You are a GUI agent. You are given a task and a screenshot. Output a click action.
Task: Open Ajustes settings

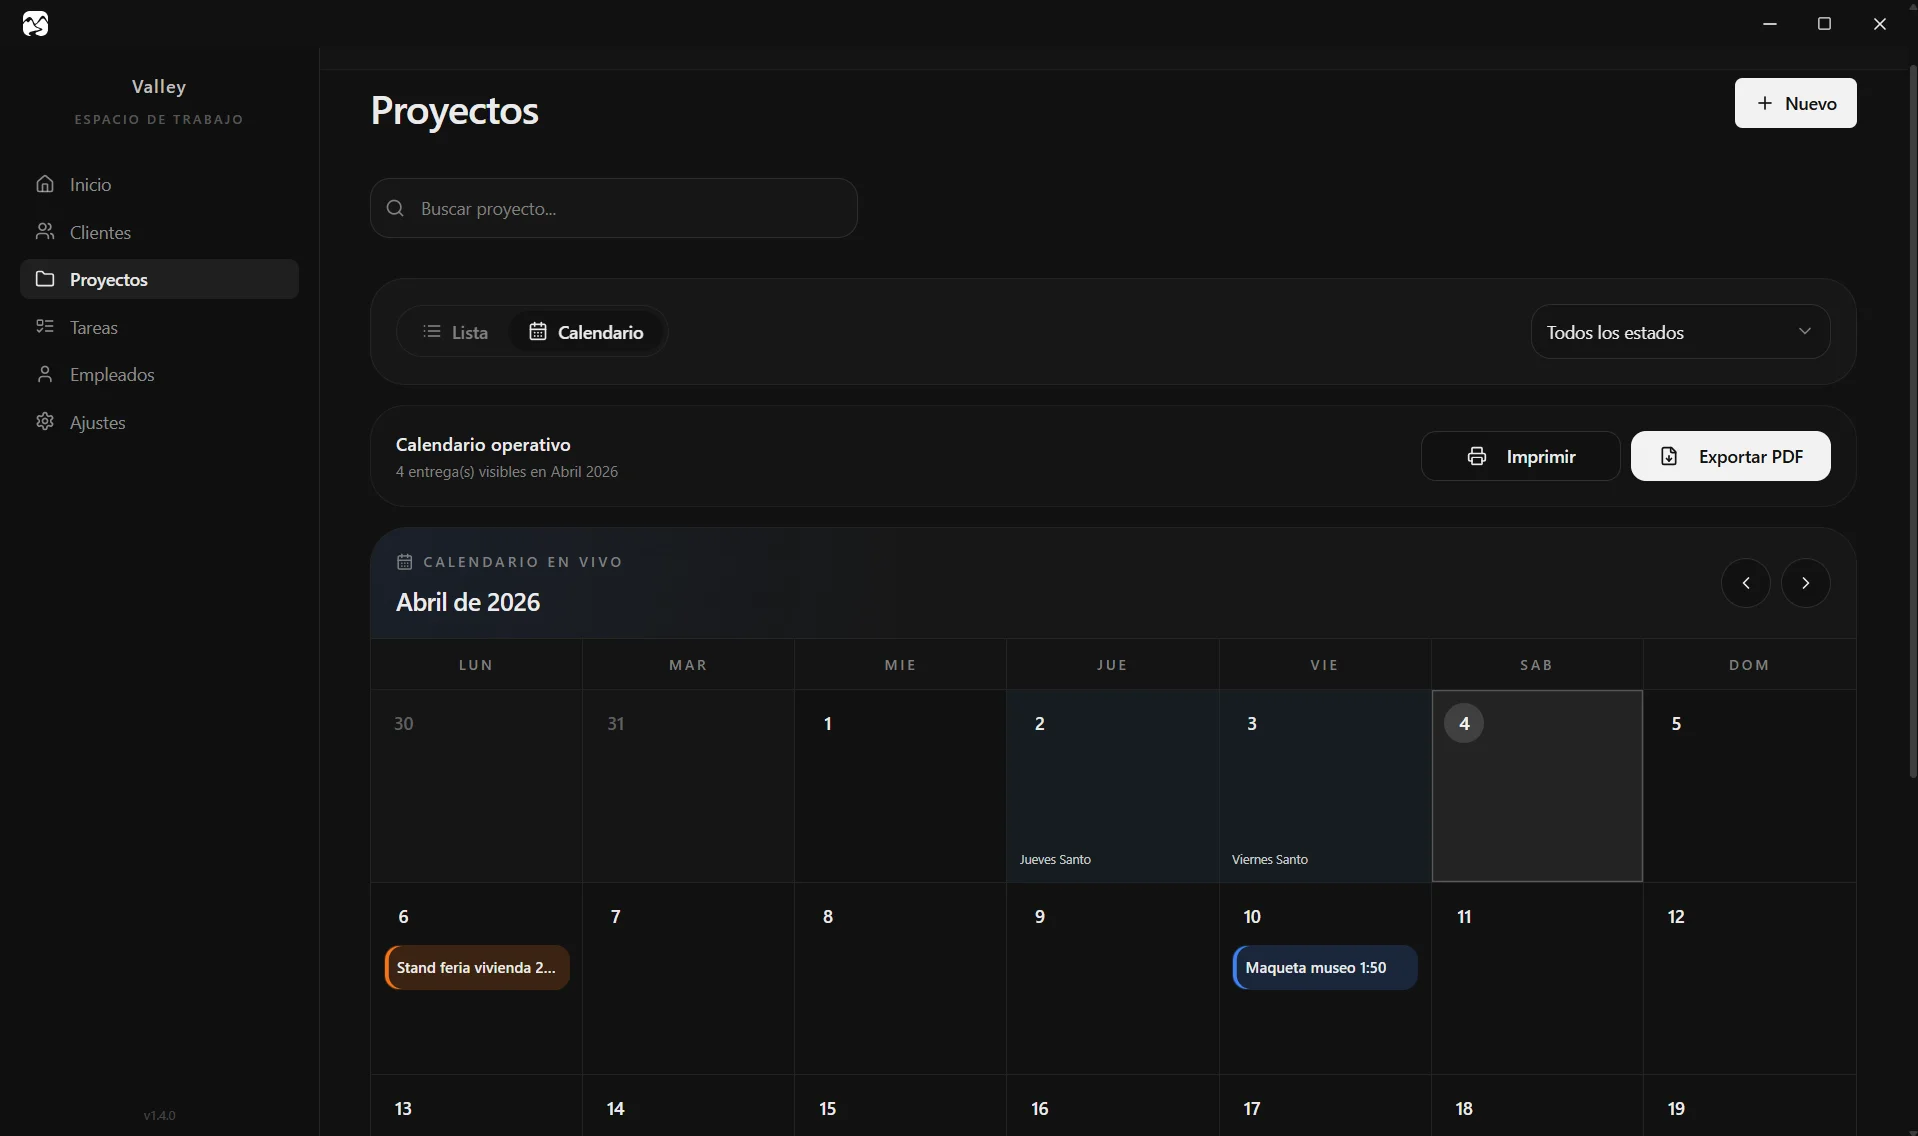[x=97, y=422]
